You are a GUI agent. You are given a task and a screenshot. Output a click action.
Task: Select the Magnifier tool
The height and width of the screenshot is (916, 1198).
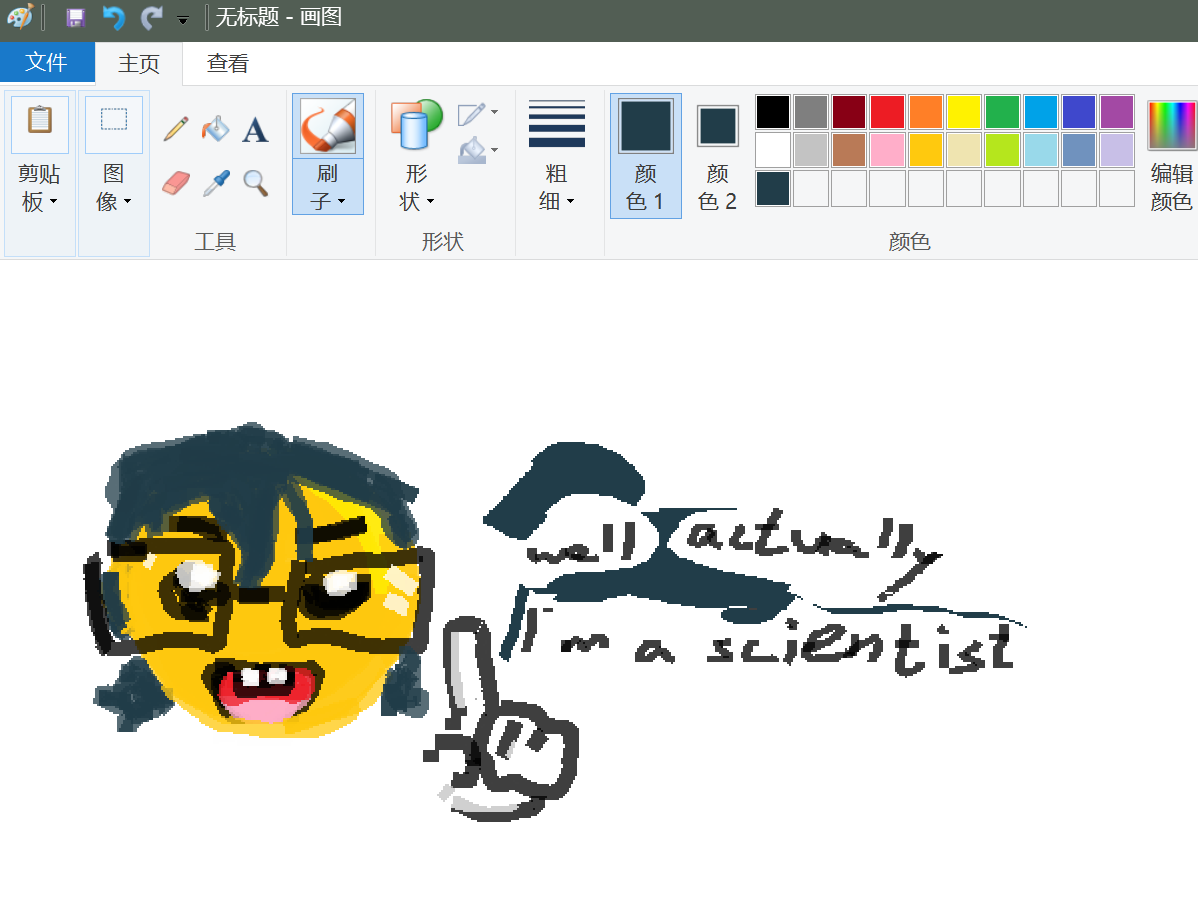click(x=255, y=183)
